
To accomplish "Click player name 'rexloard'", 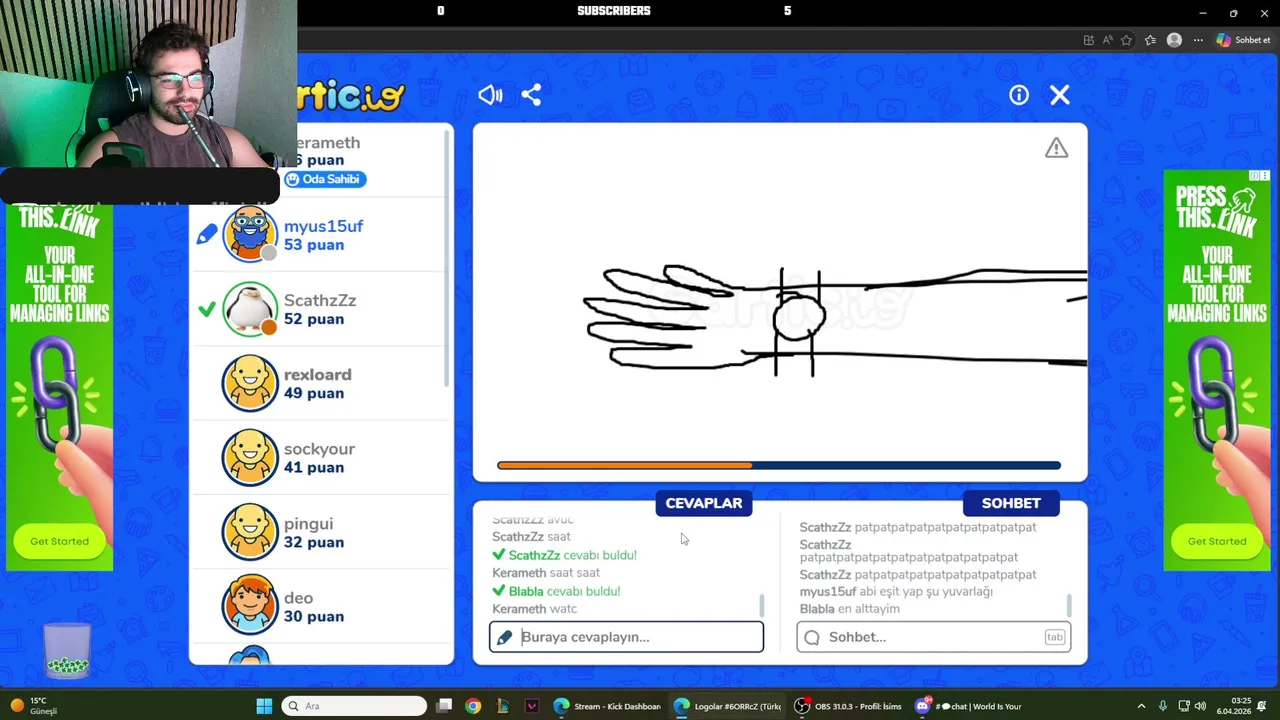I will tap(317, 374).
